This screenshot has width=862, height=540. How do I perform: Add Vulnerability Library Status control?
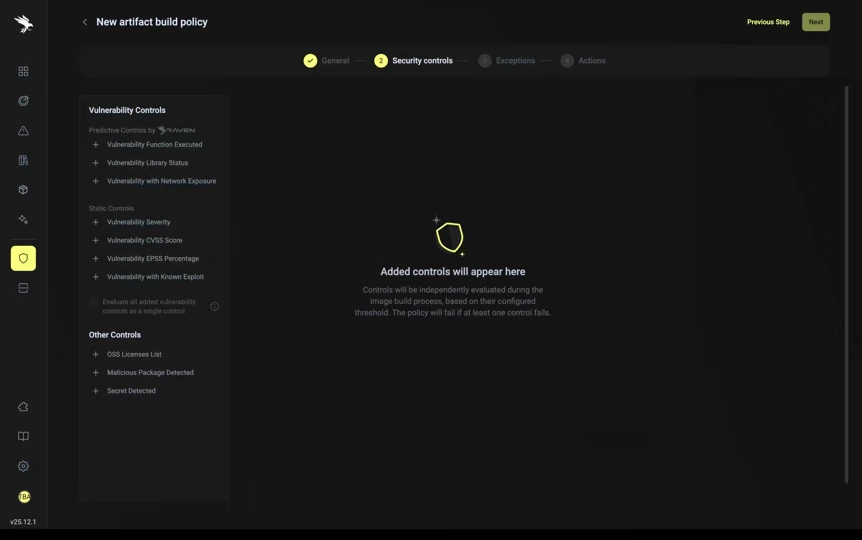96,163
